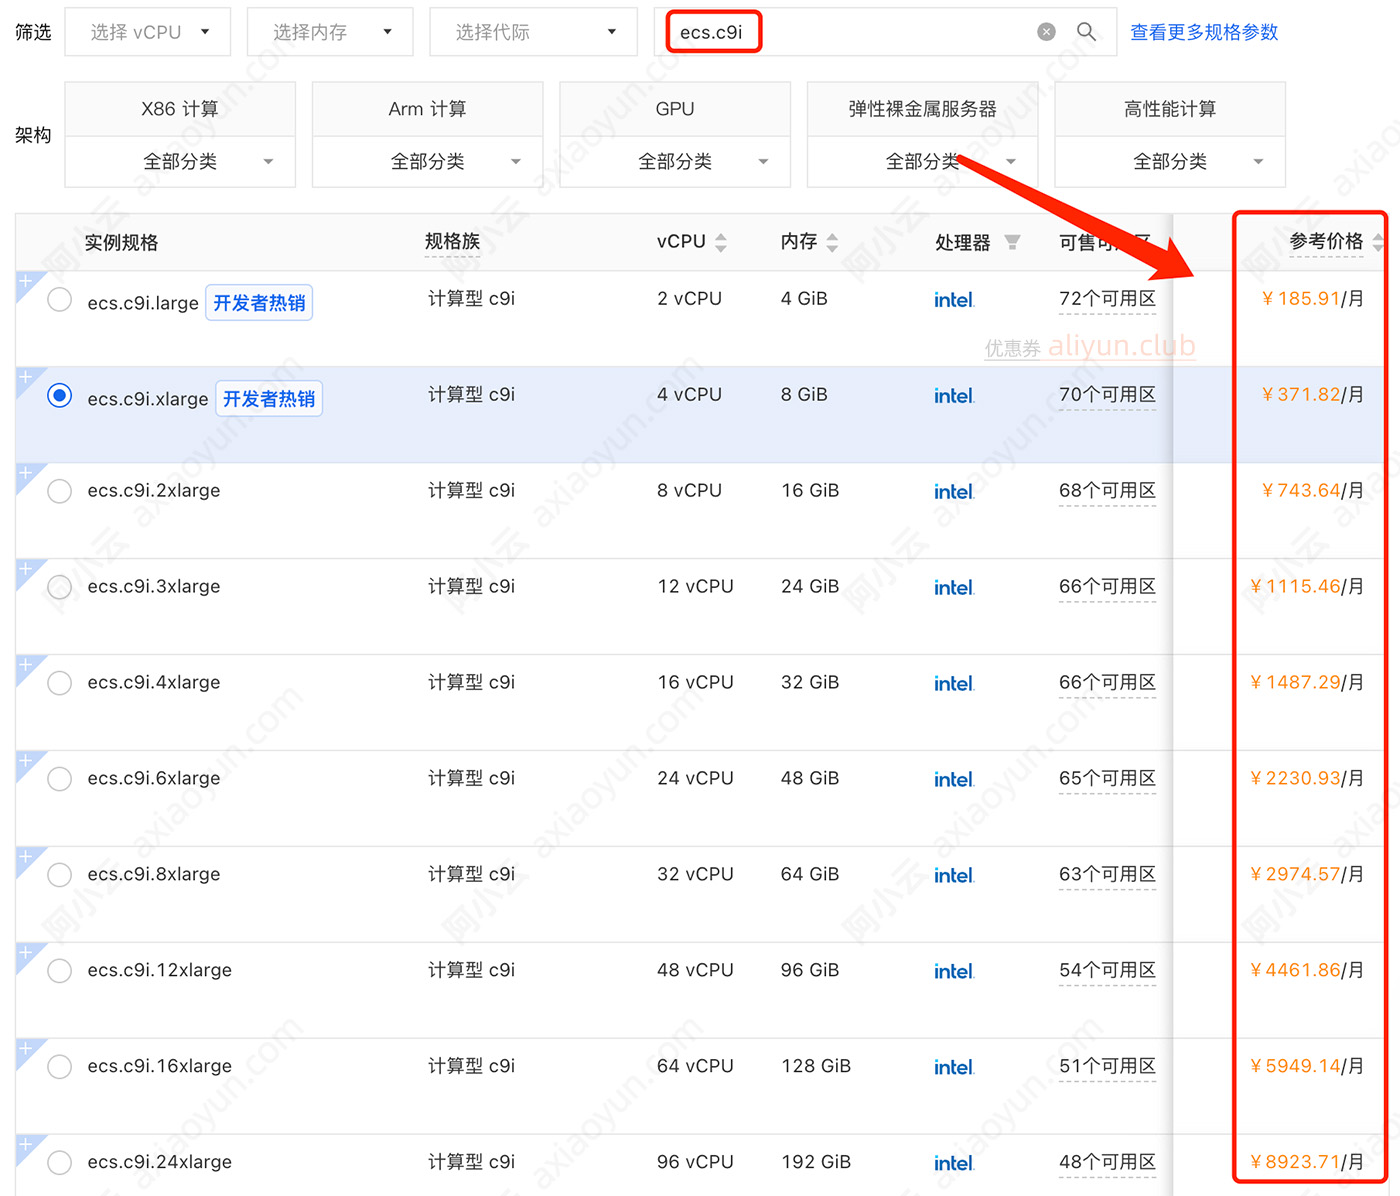The width and height of the screenshot is (1400, 1196).
Task: Open 查看更多规格参数 link
Action: (1204, 32)
